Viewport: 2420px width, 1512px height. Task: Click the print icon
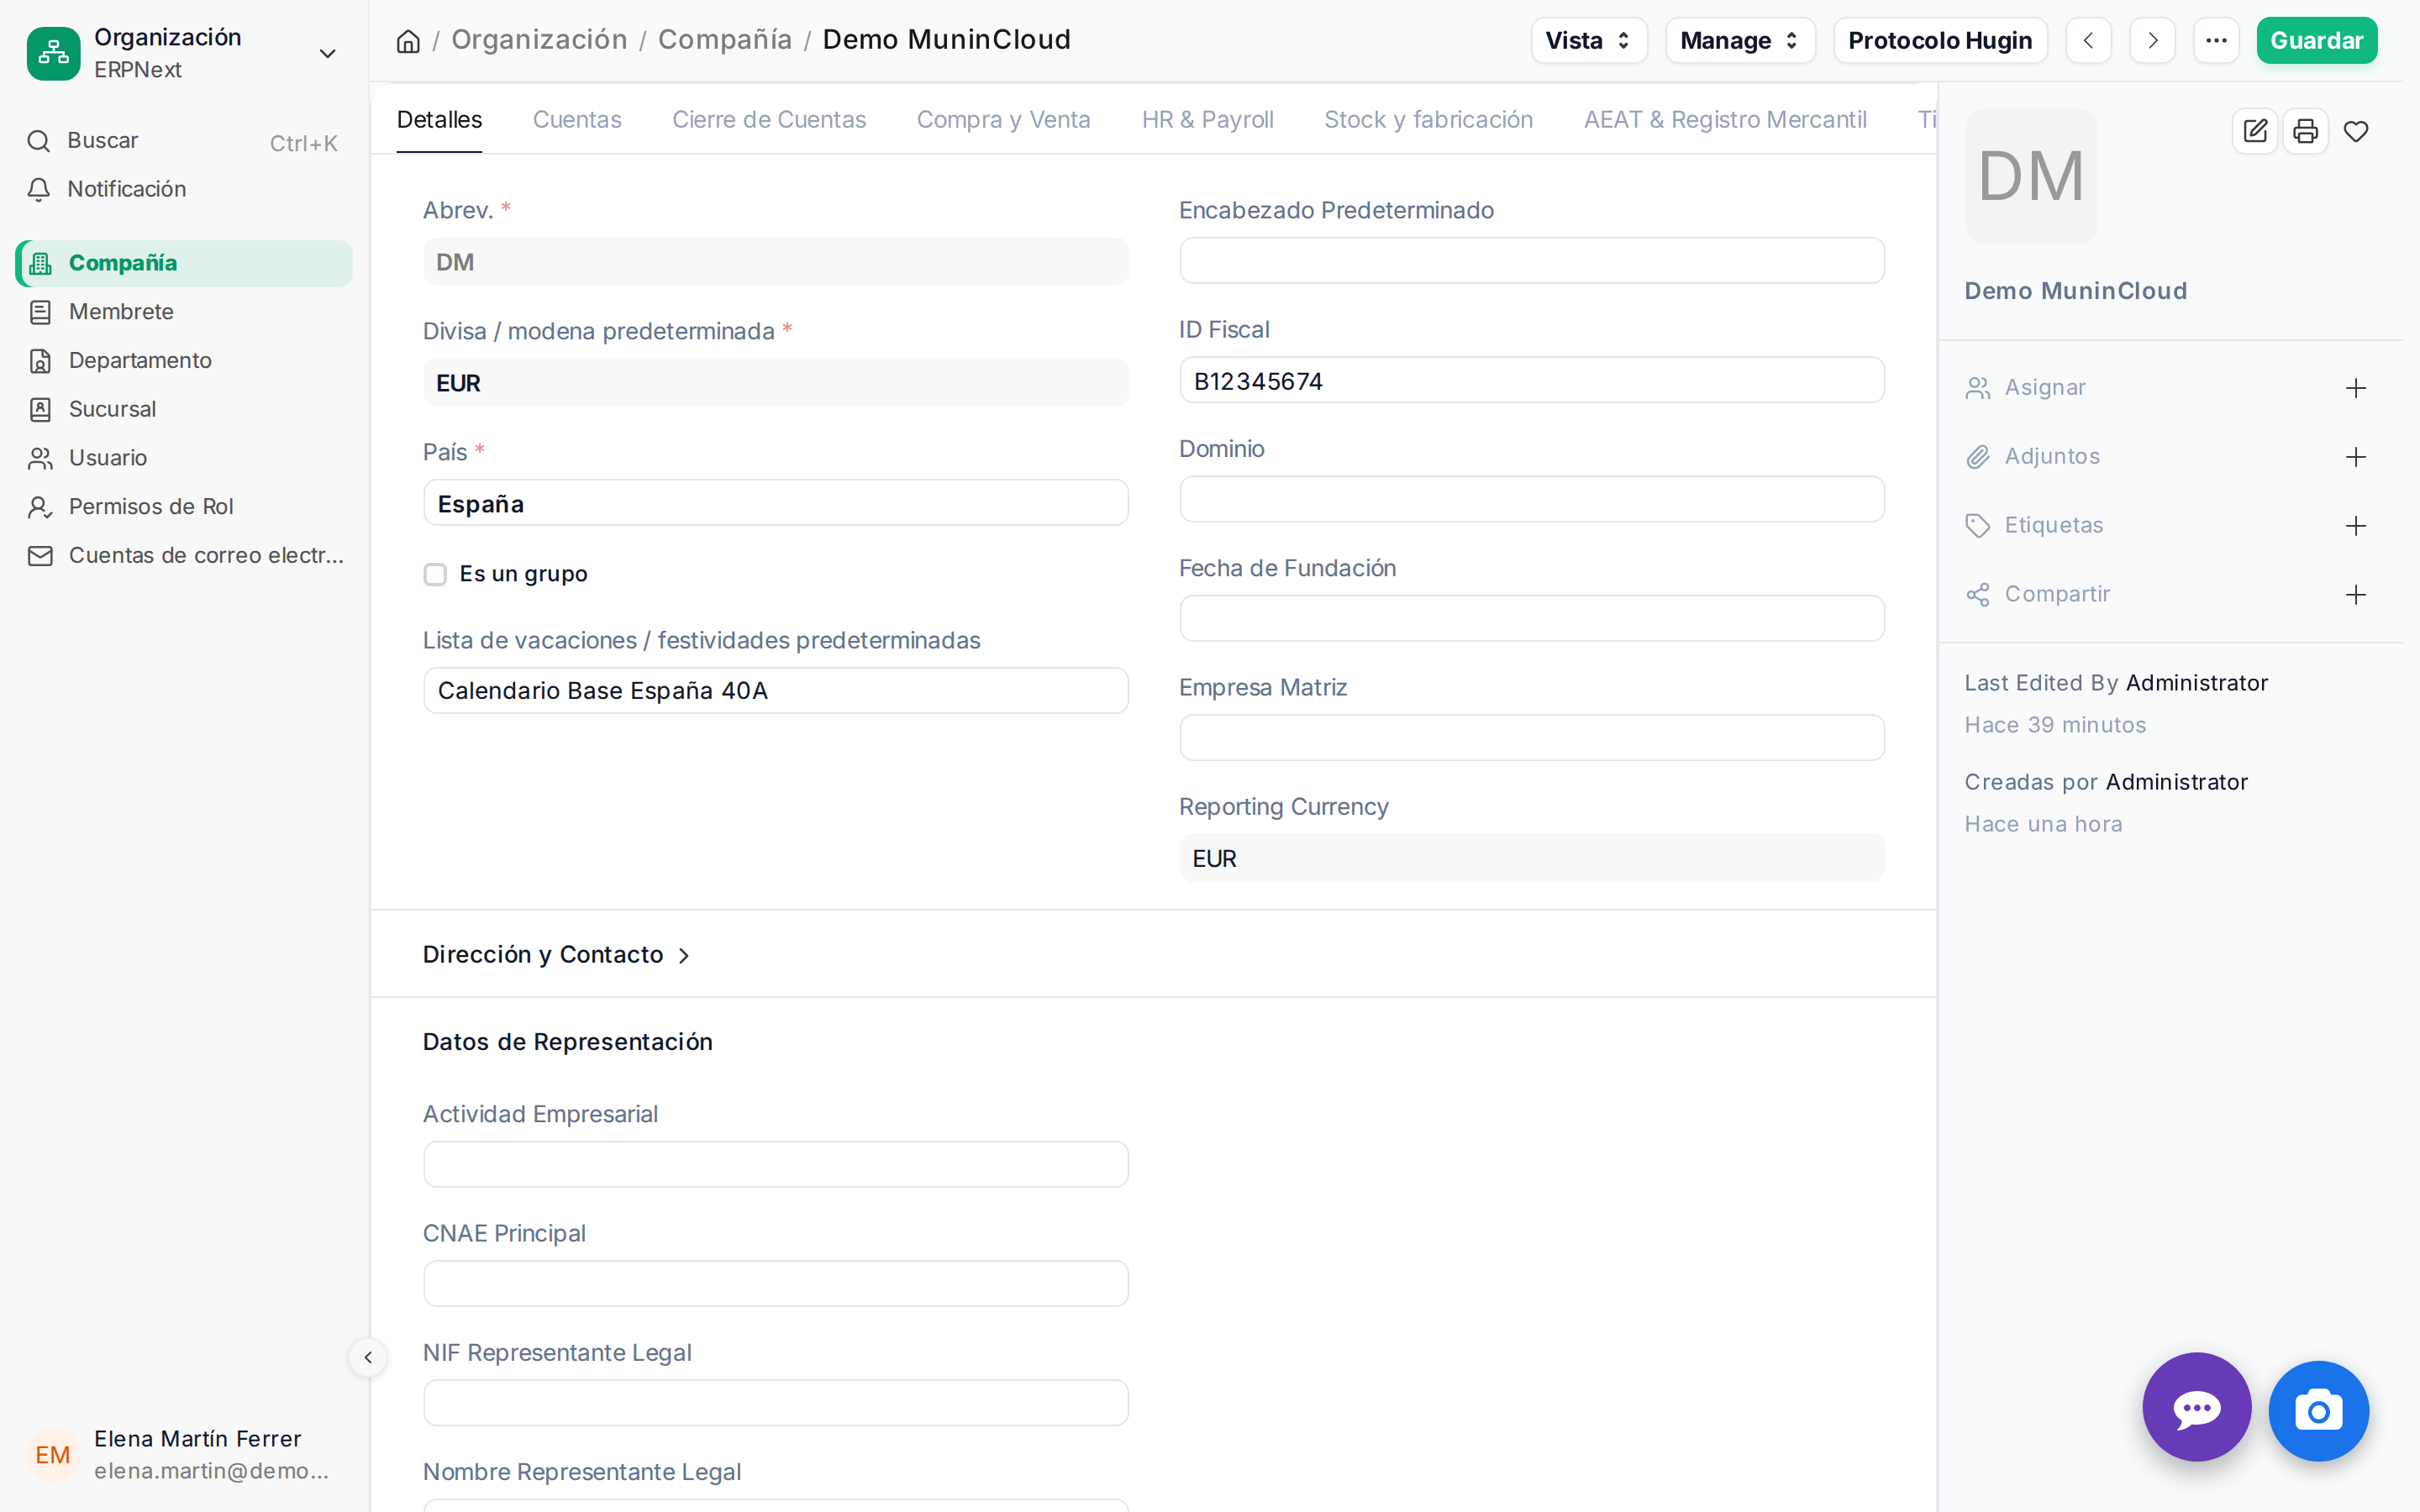coord(2305,131)
